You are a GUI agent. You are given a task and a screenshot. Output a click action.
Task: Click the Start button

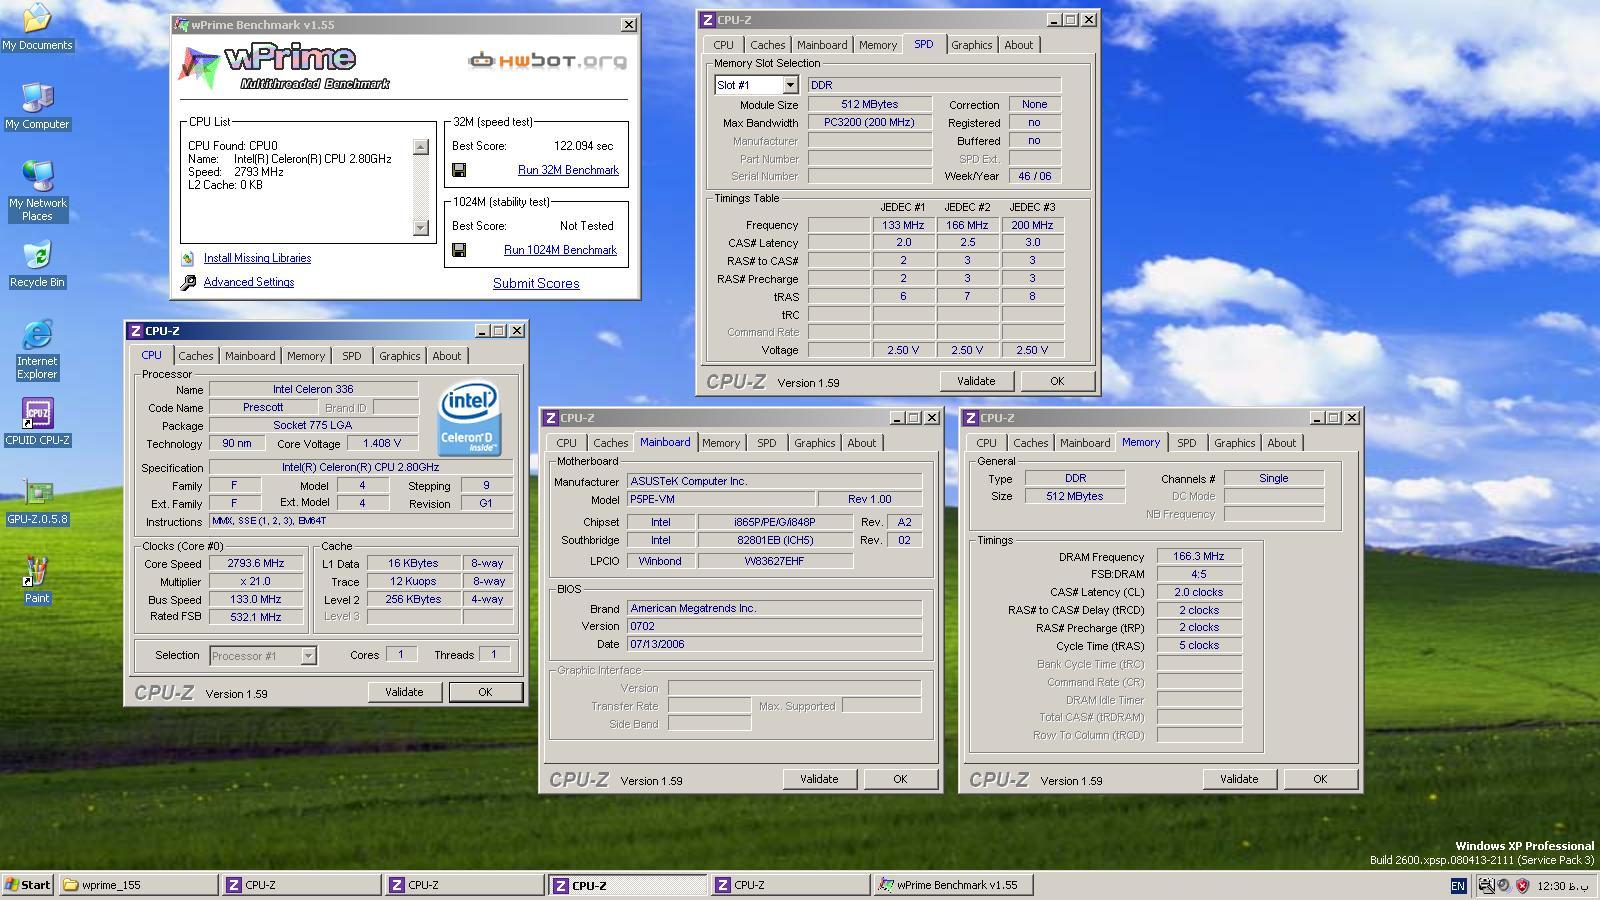pos(27,885)
